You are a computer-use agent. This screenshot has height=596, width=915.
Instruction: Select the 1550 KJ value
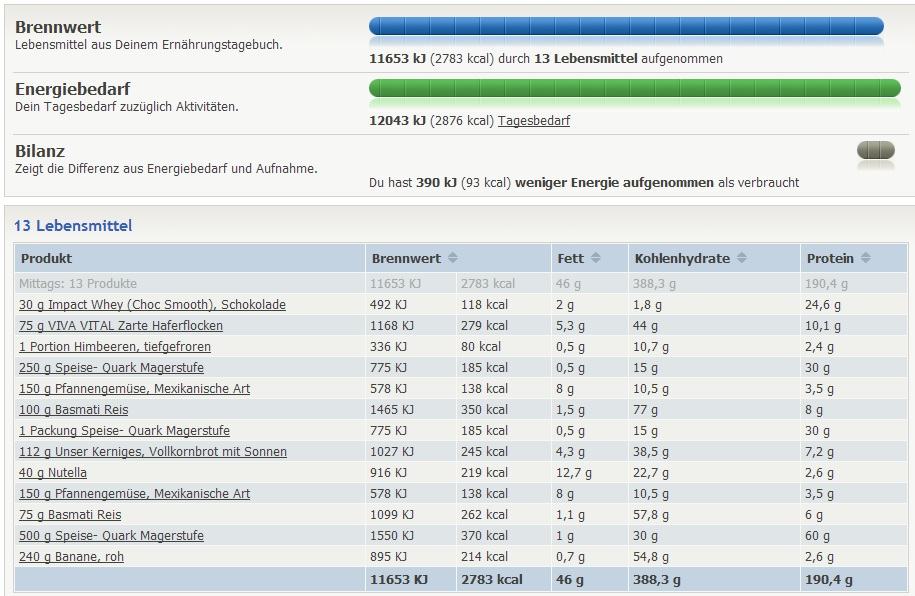point(392,536)
